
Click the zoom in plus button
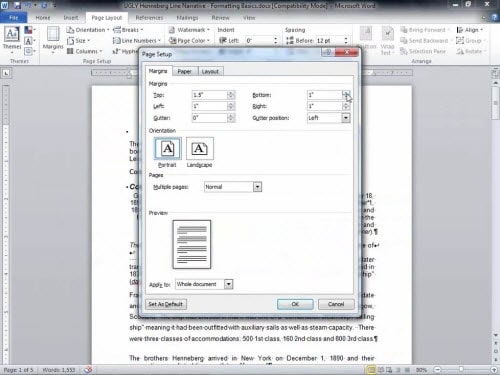(494, 370)
